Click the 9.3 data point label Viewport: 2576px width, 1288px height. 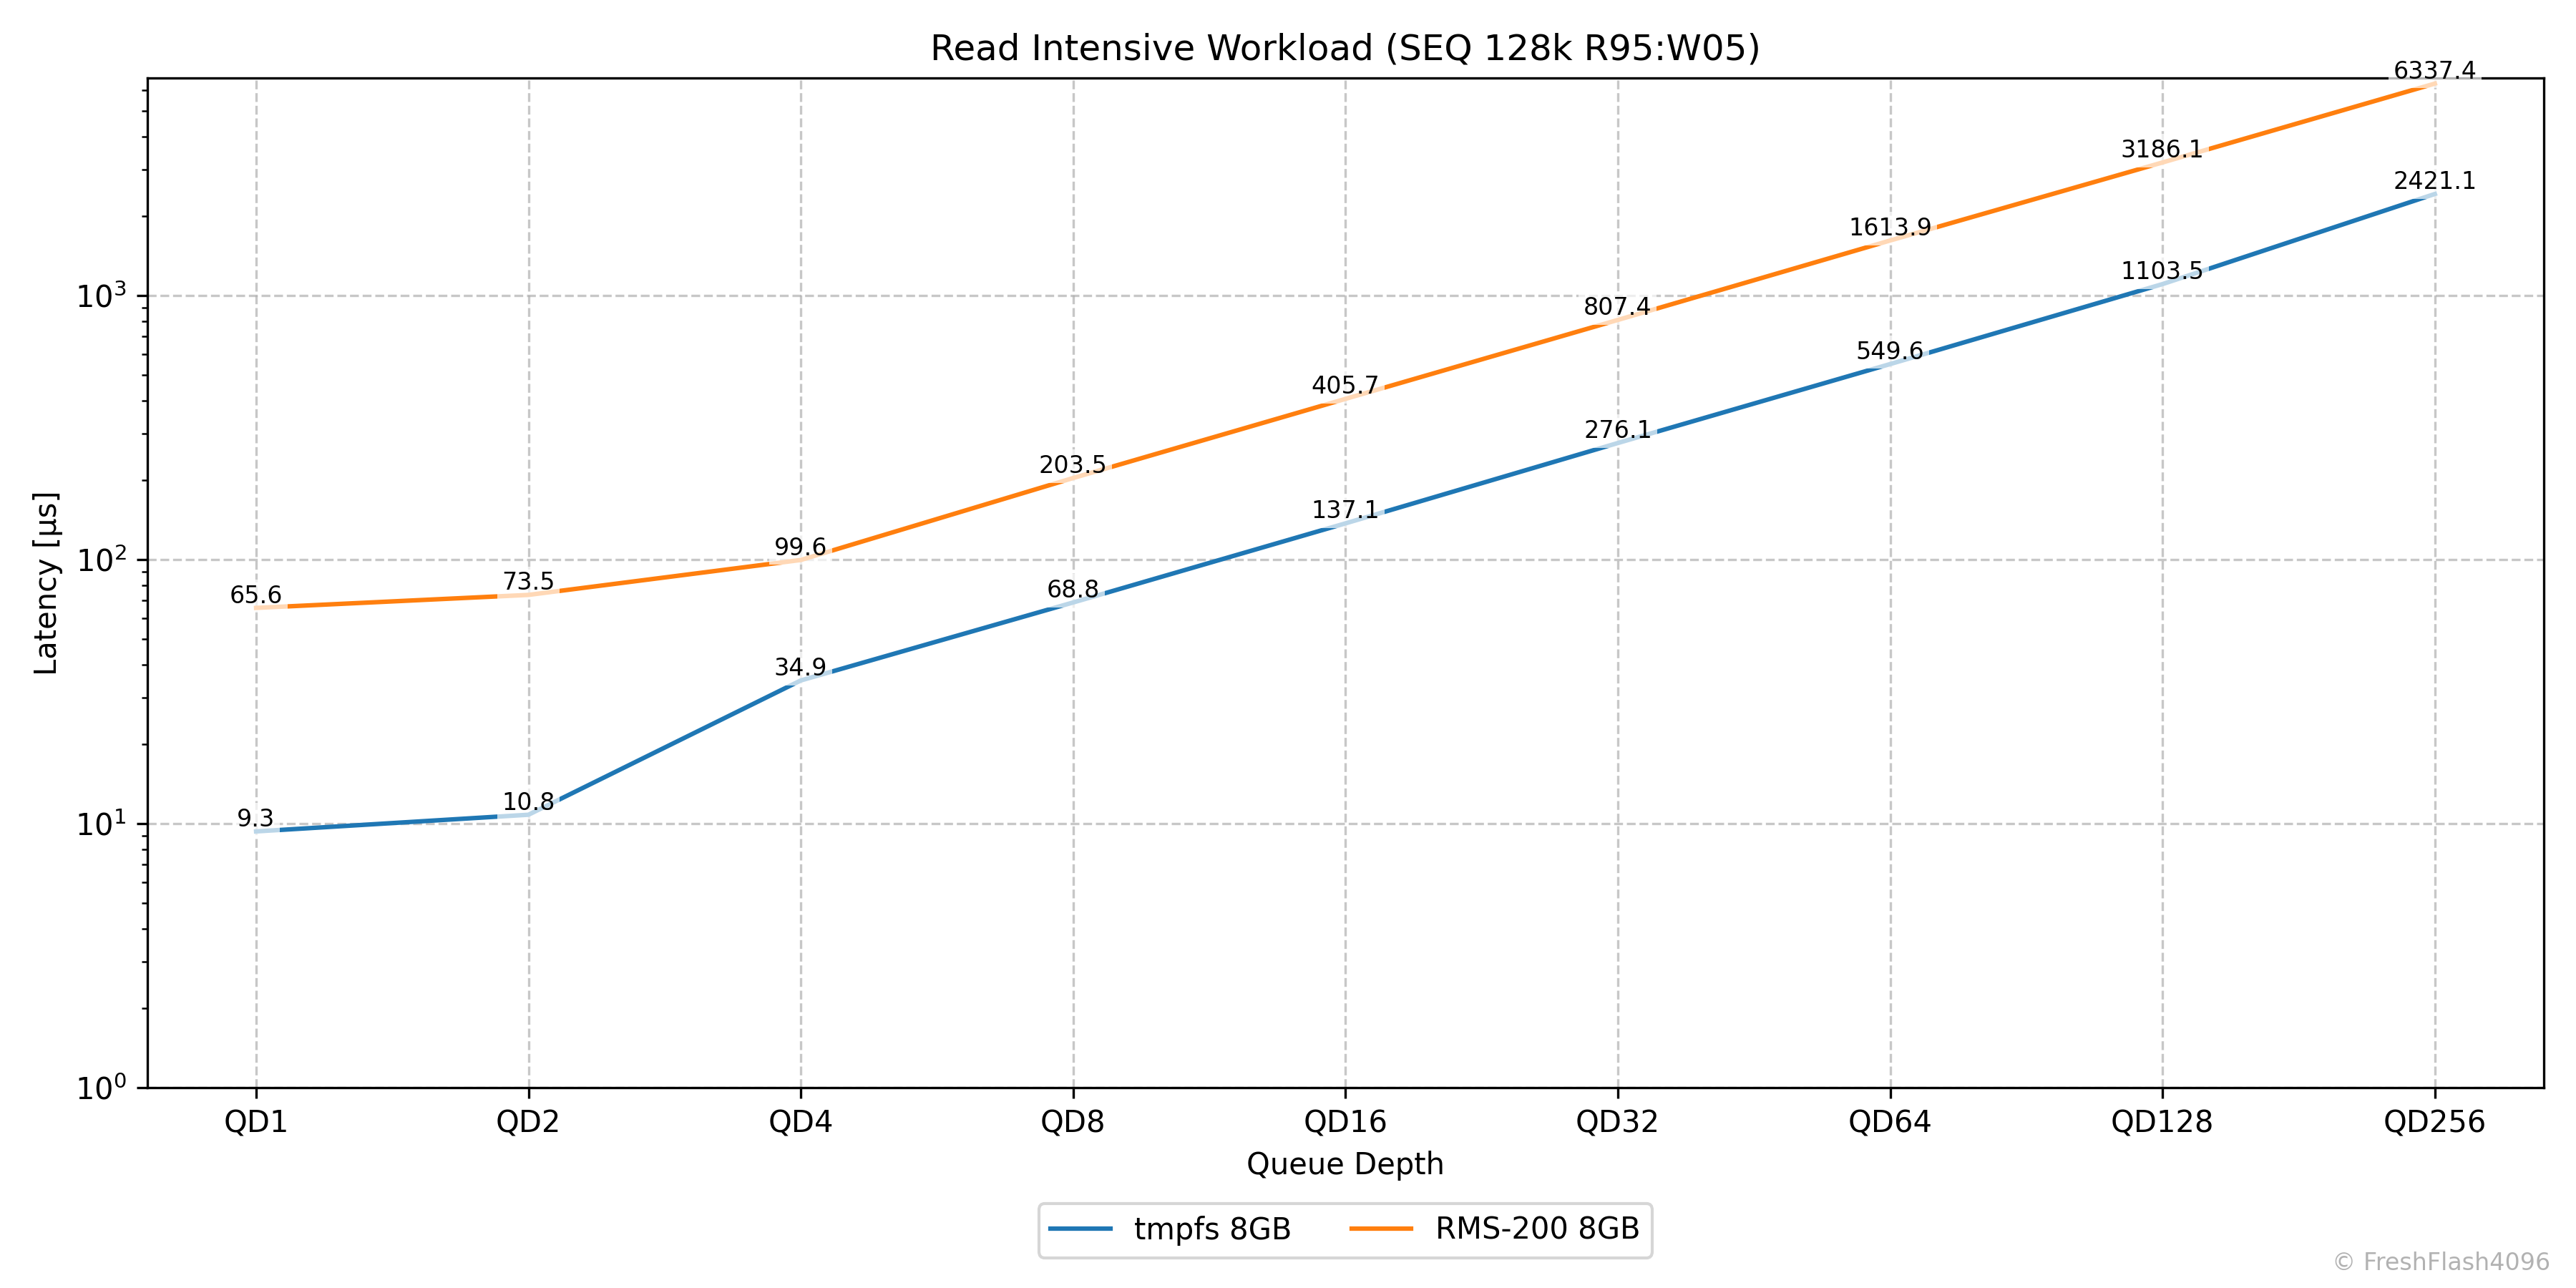255,819
